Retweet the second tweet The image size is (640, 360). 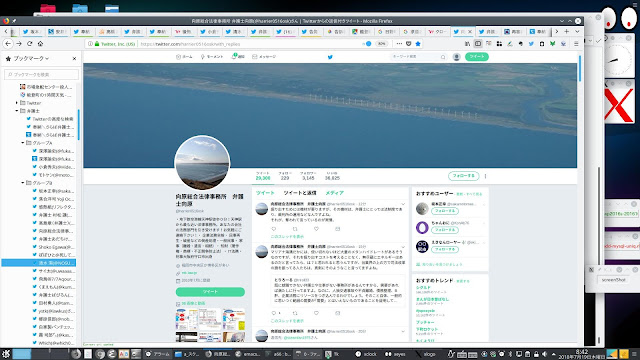(x=295, y=313)
